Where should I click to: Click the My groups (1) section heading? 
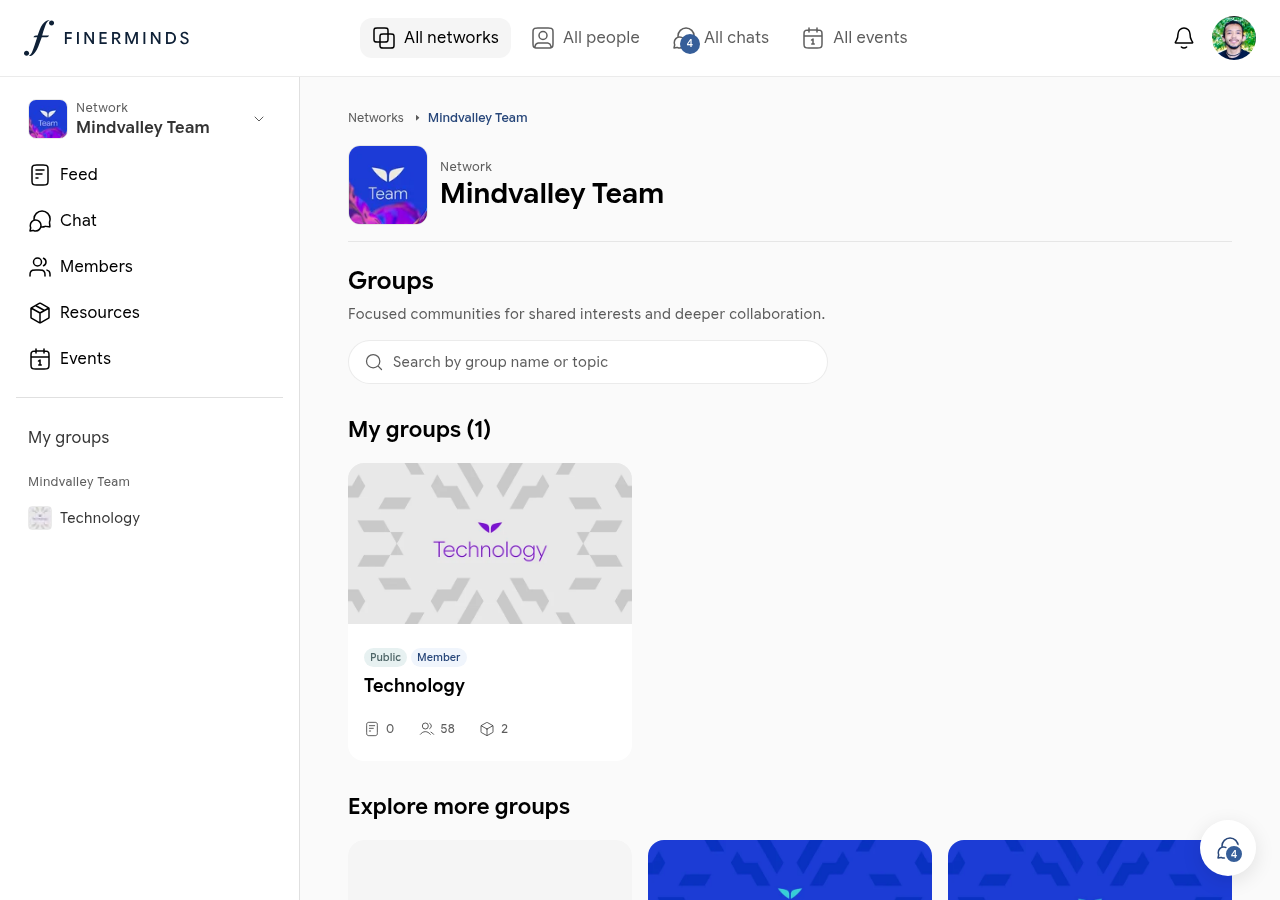pyautogui.click(x=420, y=430)
